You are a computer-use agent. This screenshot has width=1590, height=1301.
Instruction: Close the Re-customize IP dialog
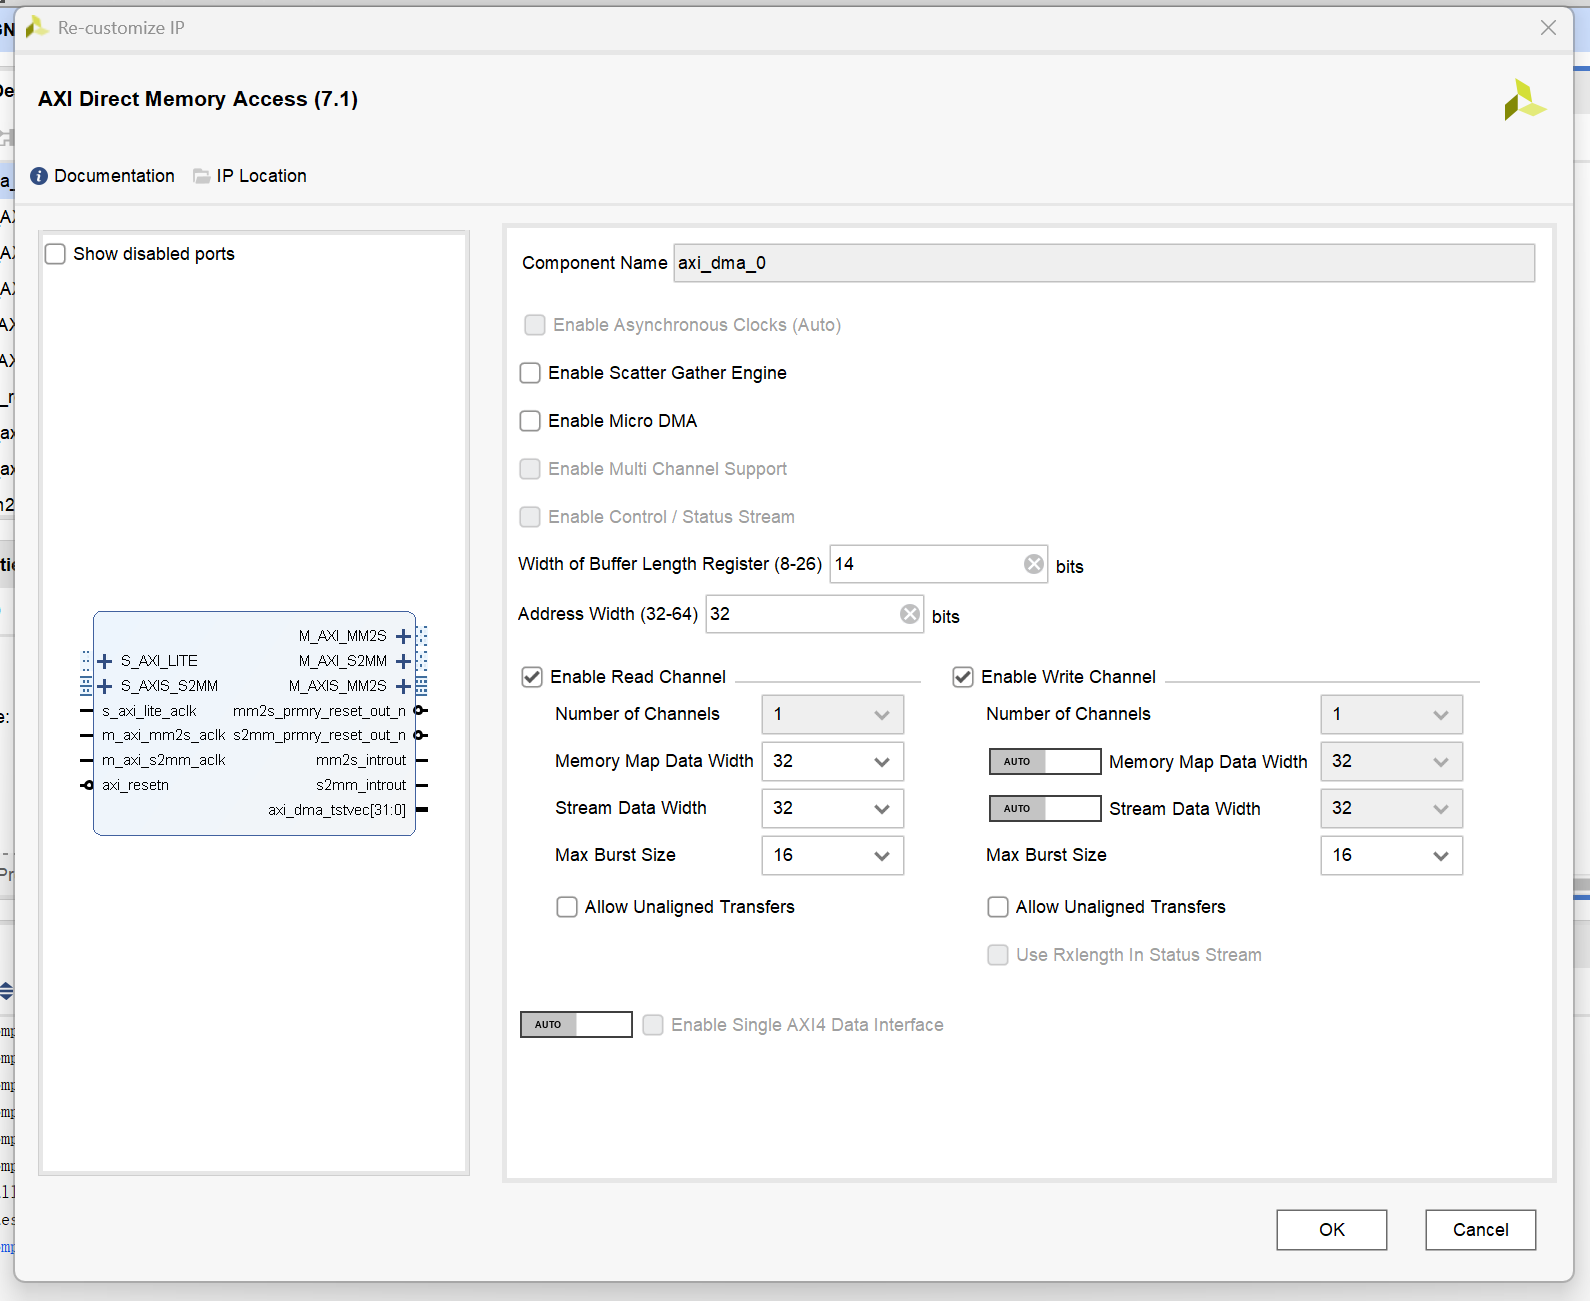click(1548, 27)
